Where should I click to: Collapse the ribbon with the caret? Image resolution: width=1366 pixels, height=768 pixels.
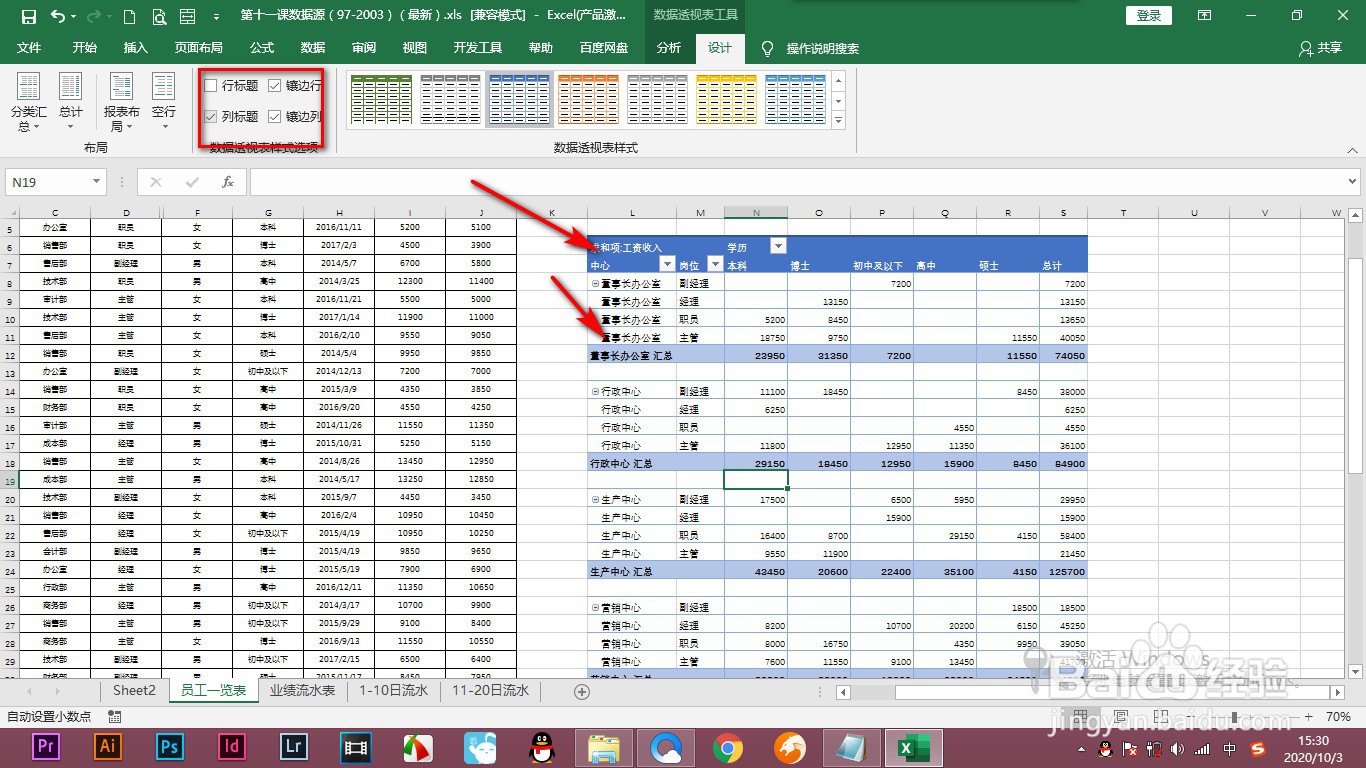pyautogui.click(x=1351, y=151)
